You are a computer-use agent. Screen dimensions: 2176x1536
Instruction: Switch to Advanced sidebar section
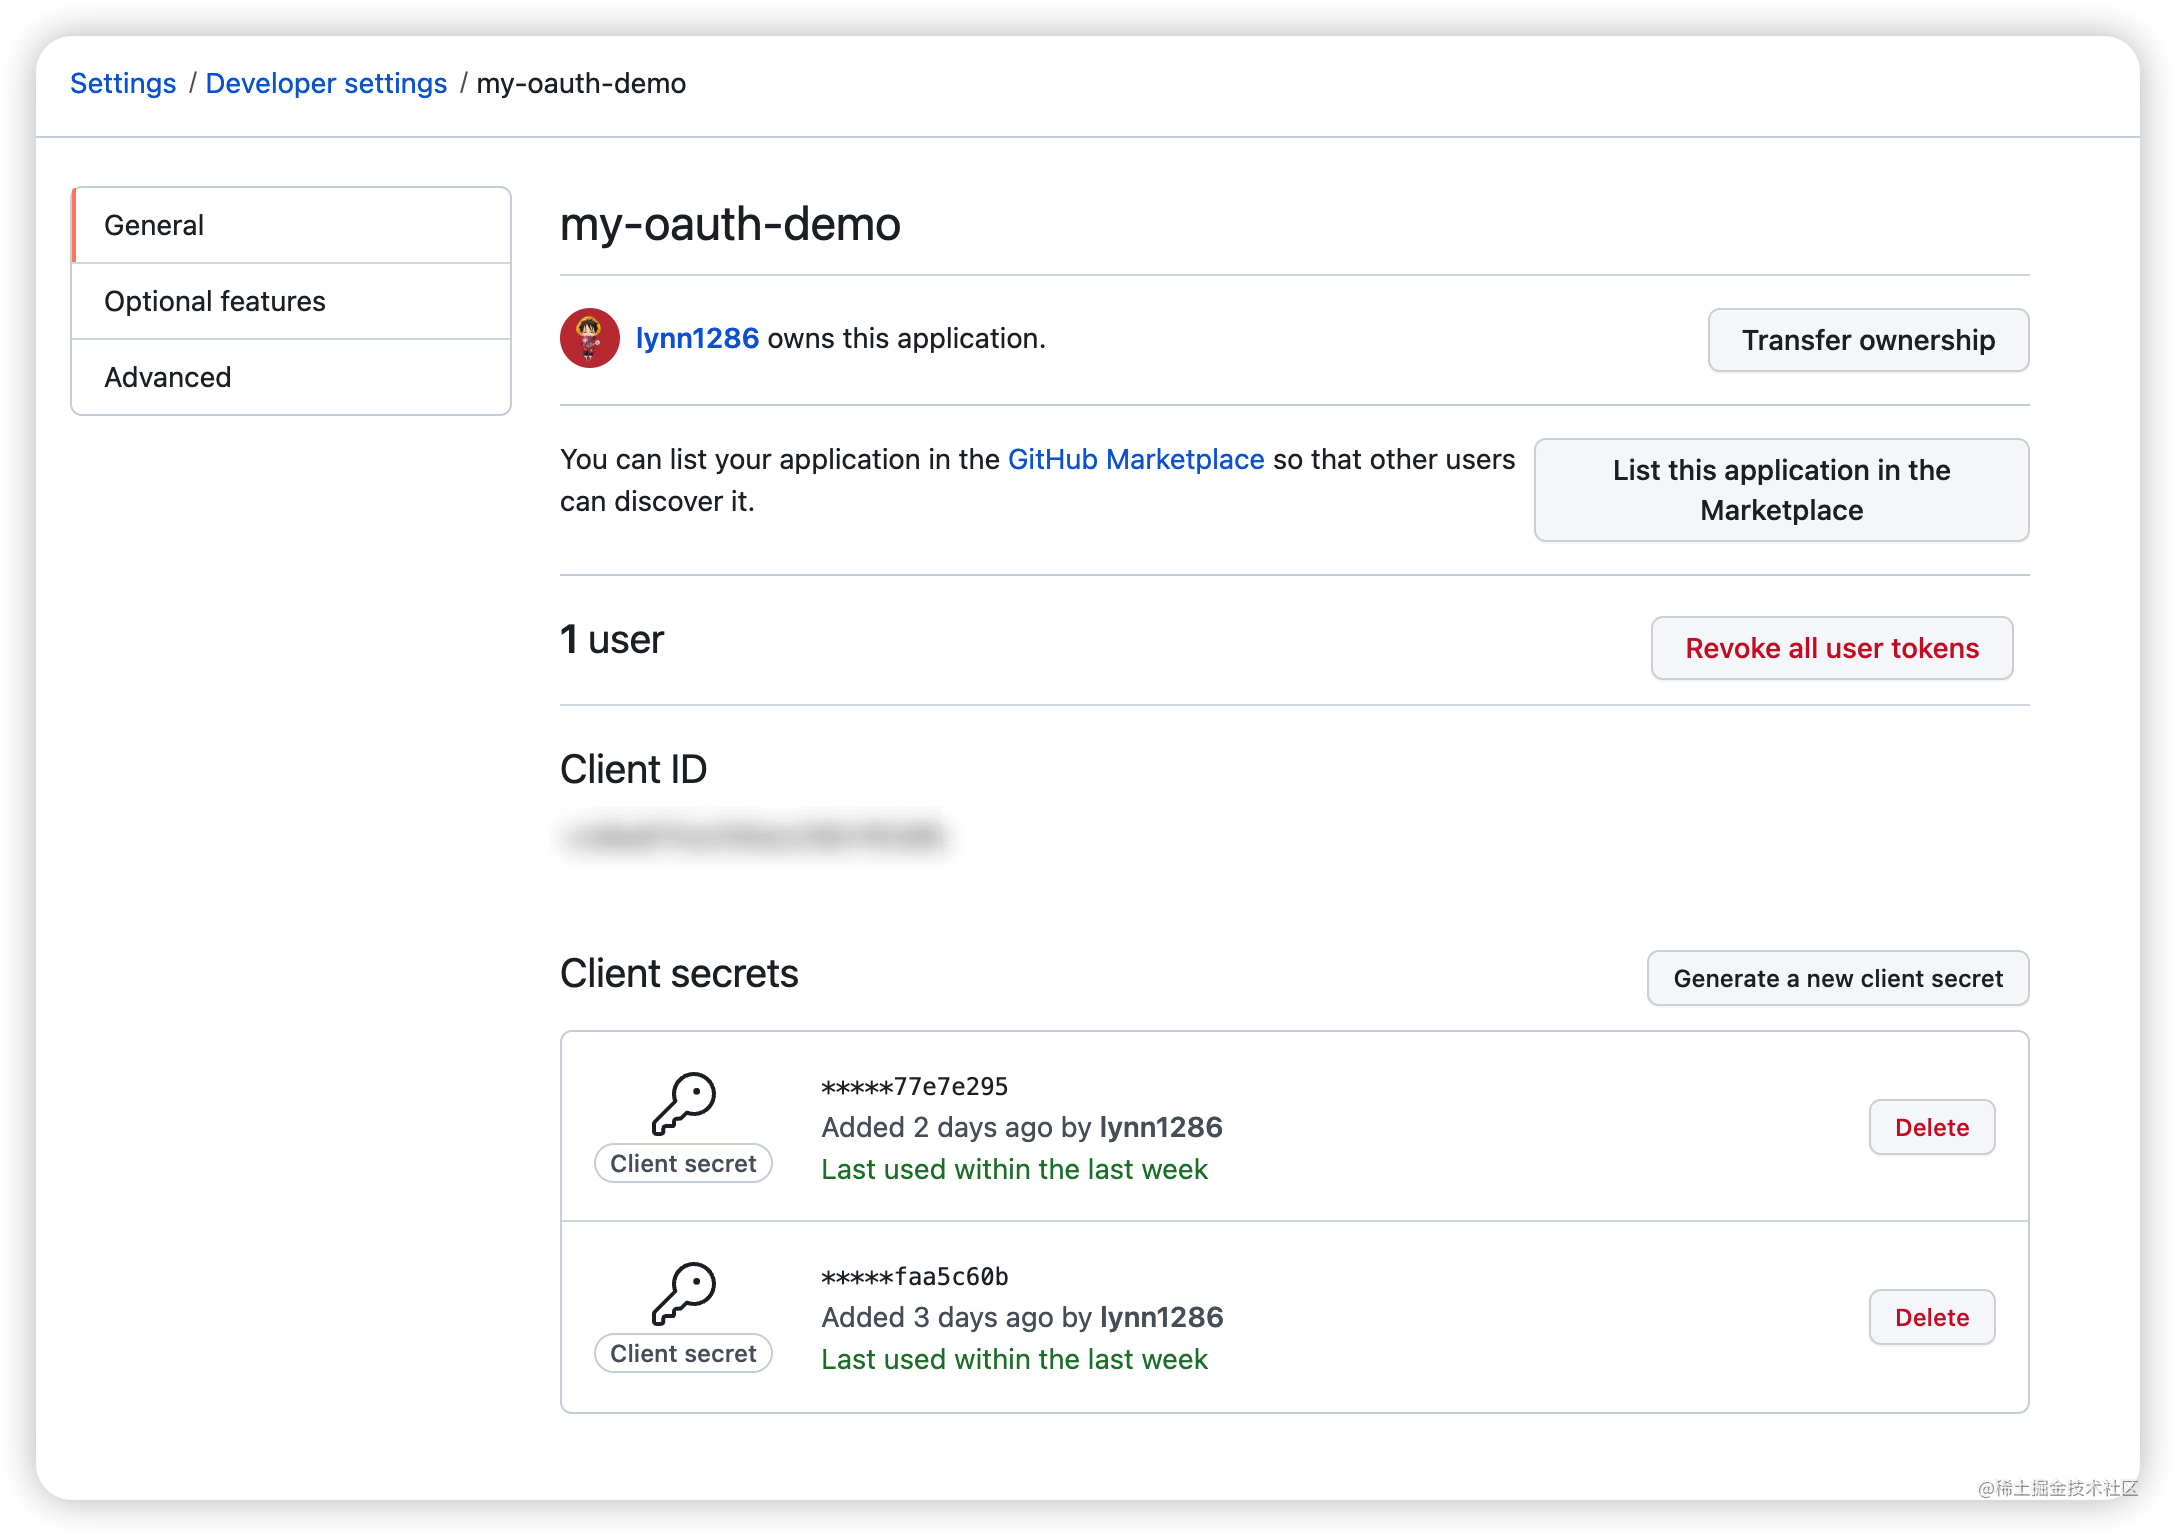tap(291, 377)
